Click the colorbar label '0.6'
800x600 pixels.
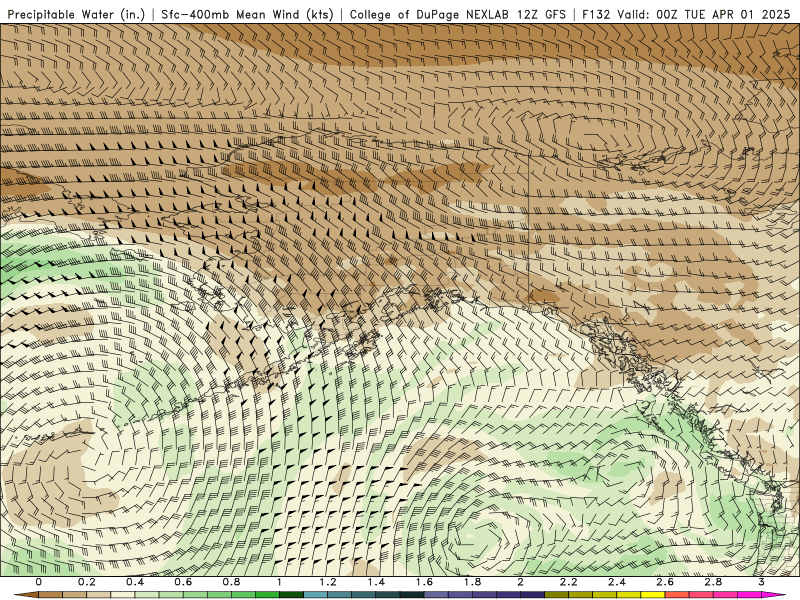pos(183,582)
